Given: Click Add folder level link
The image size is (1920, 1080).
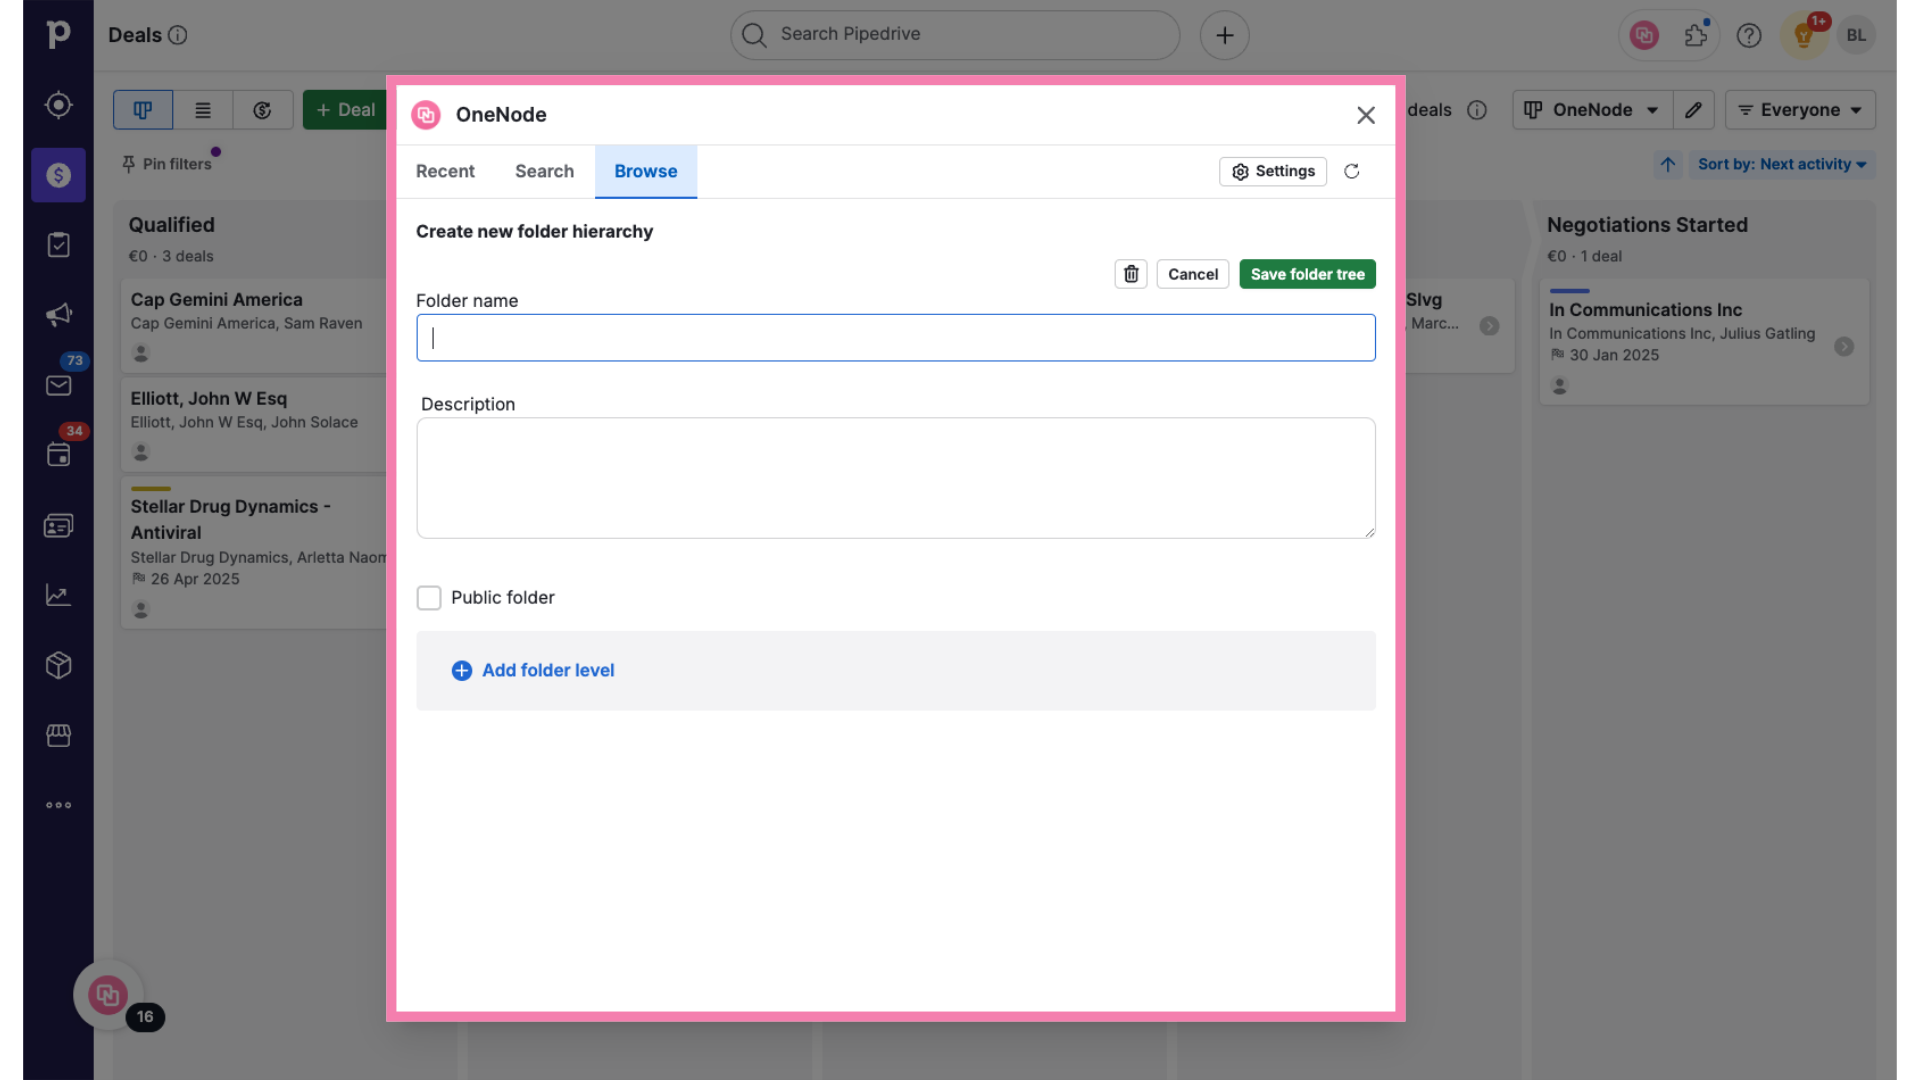Looking at the screenshot, I should [x=533, y=670].
